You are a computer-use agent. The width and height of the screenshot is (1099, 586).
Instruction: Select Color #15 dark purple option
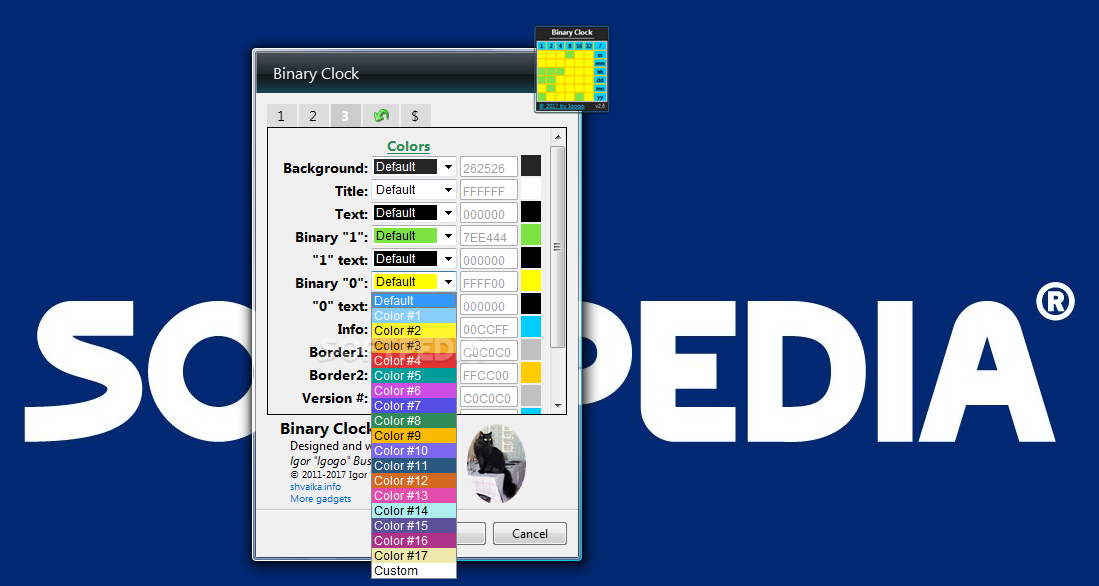[x=414, y=526]
